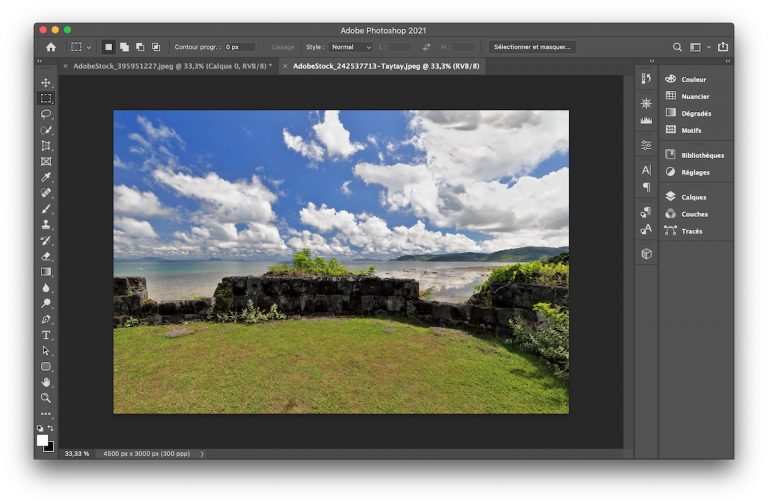Image resolution: width=768 pixels, height=504 pixels.
Task: Select the Dodge tool
Action: [46, 303]
